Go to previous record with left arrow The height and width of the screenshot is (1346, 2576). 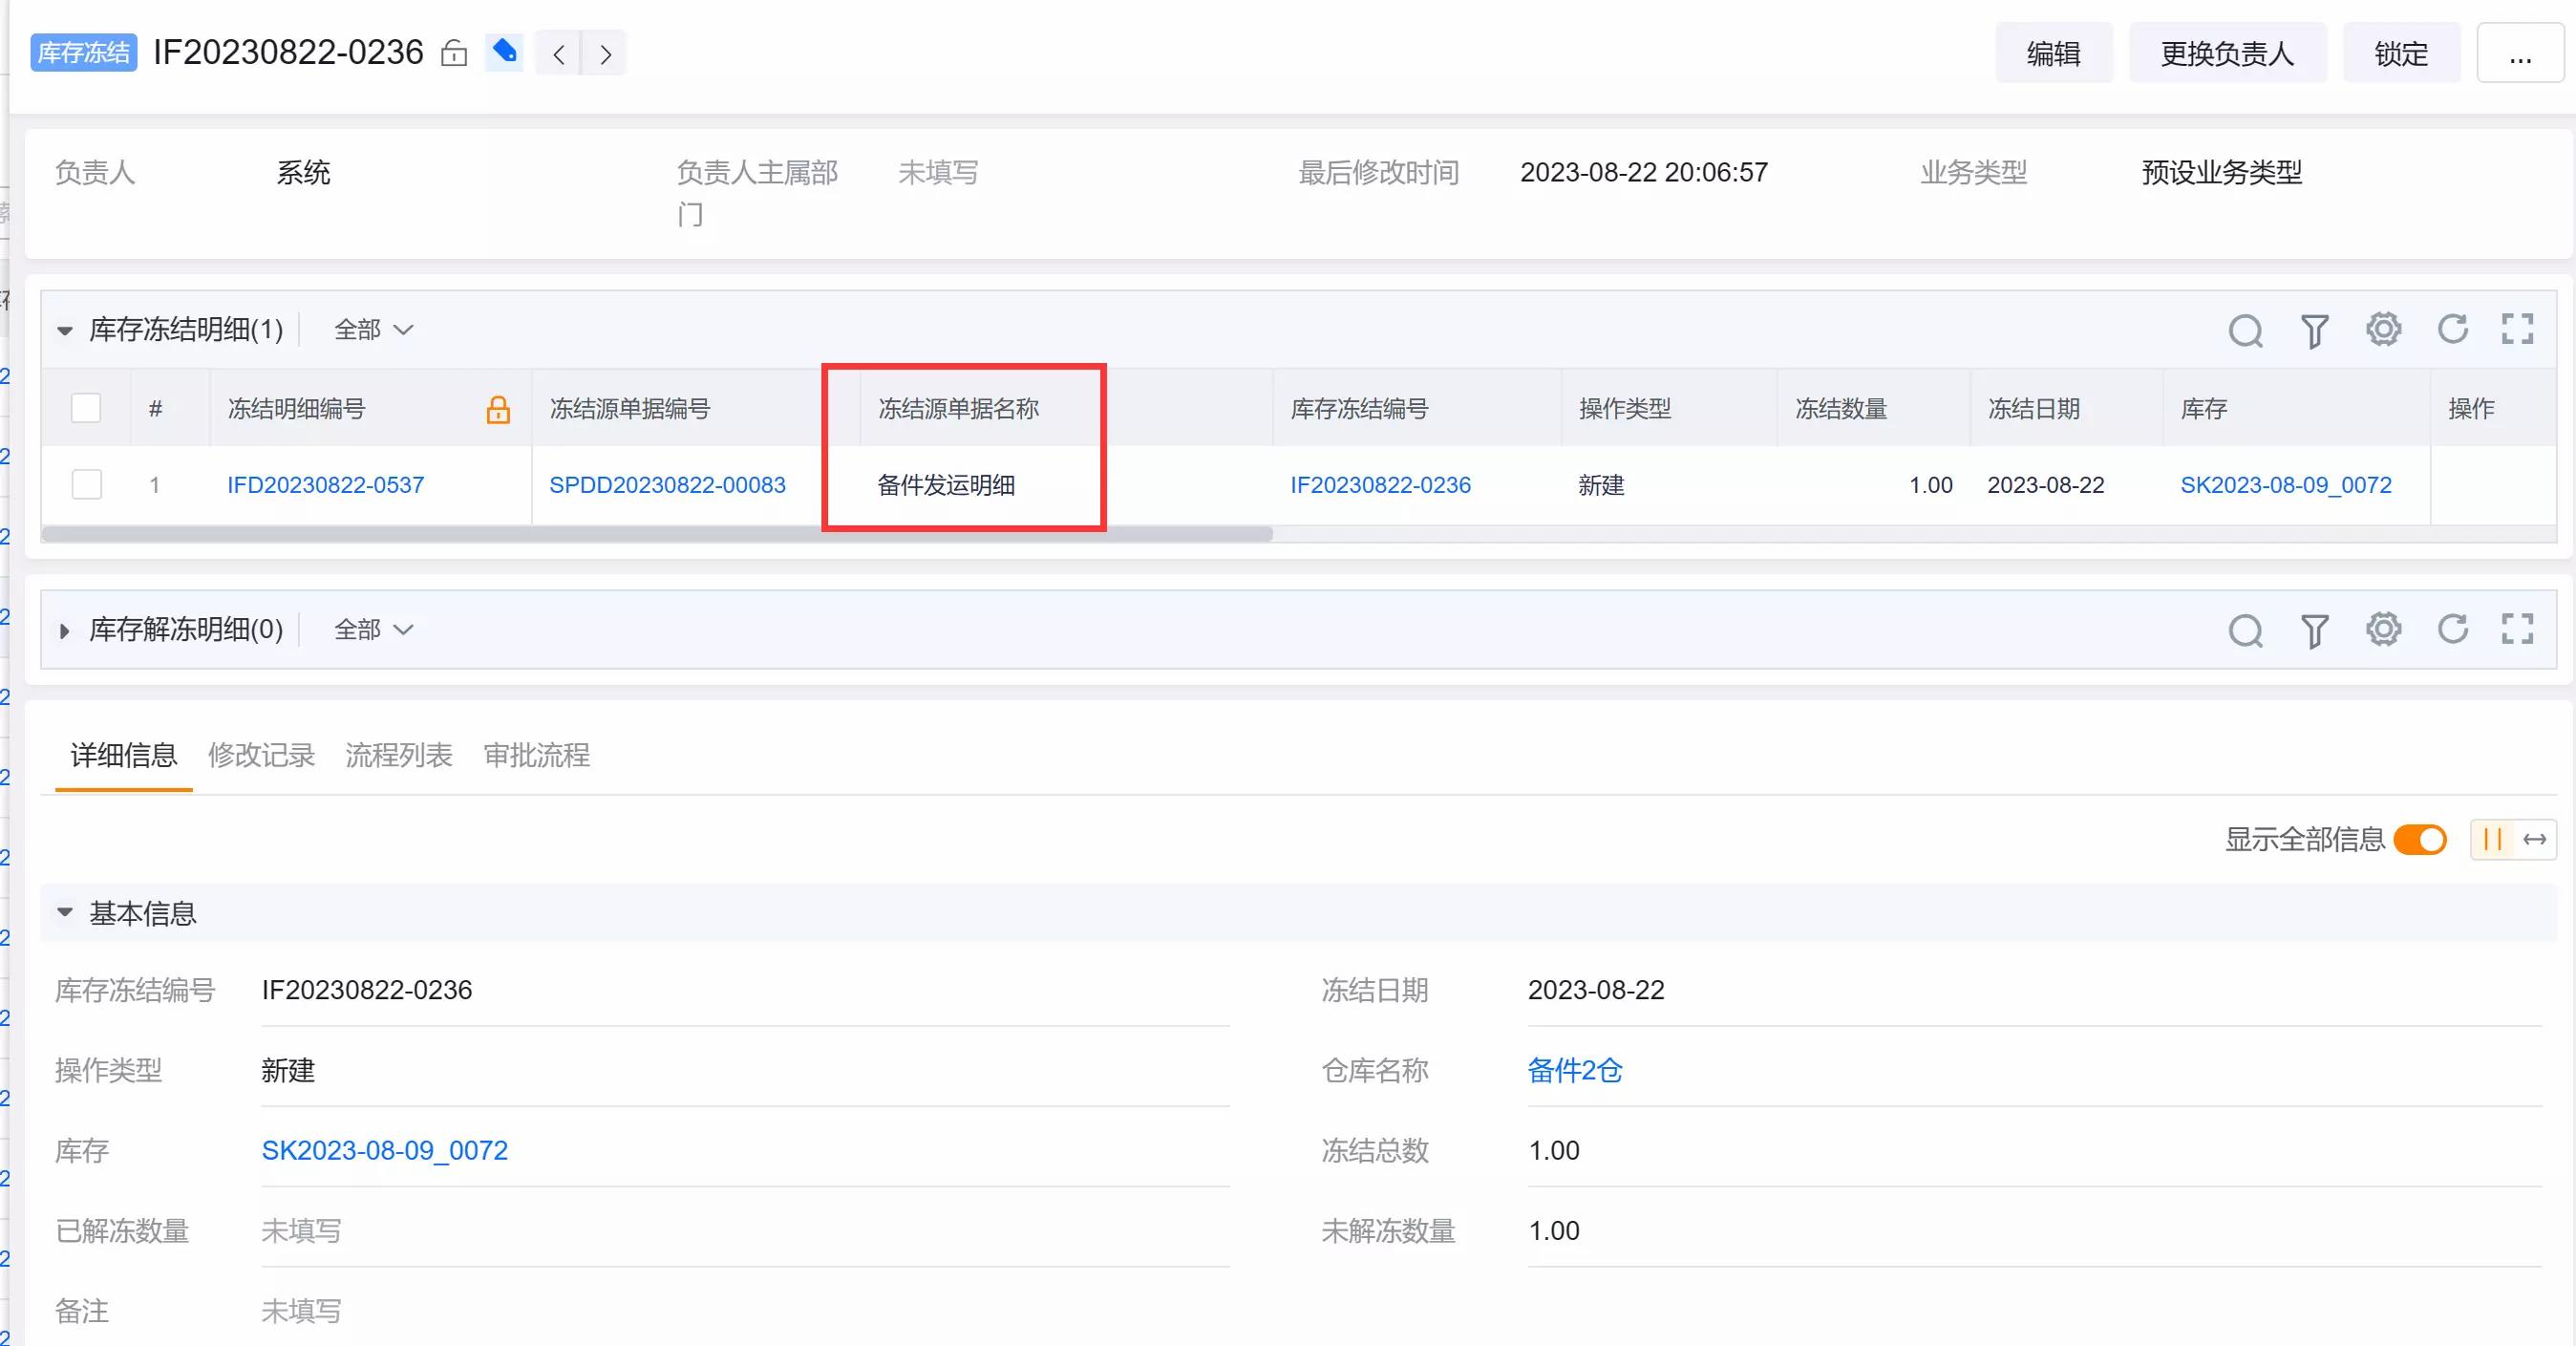[559, 53]
